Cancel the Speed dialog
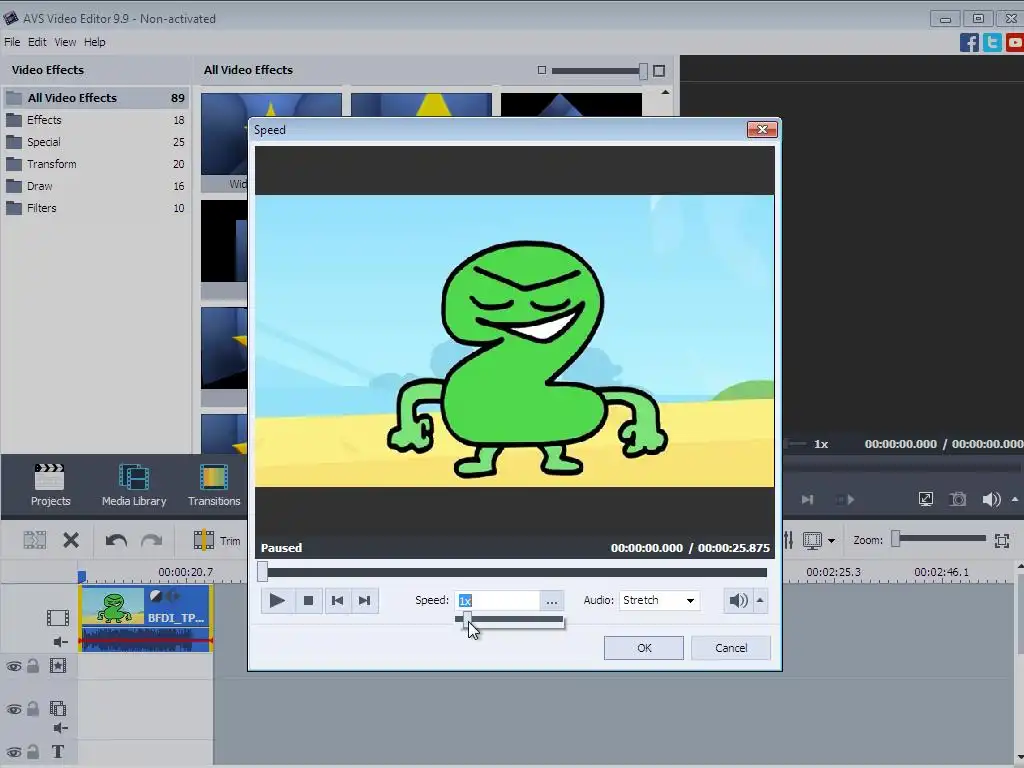The height and width of the screenshot is (768, 1024). tap(731, 648)
